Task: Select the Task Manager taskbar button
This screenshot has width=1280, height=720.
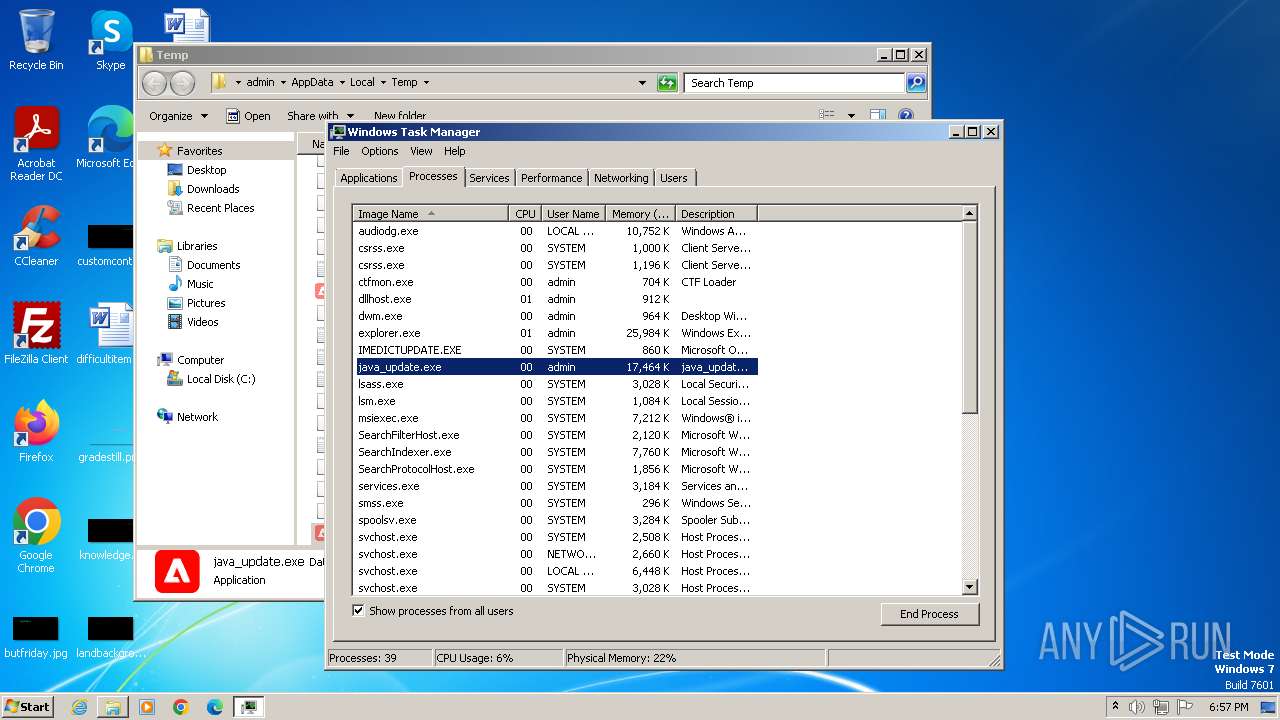Action: tap(249, 707)
